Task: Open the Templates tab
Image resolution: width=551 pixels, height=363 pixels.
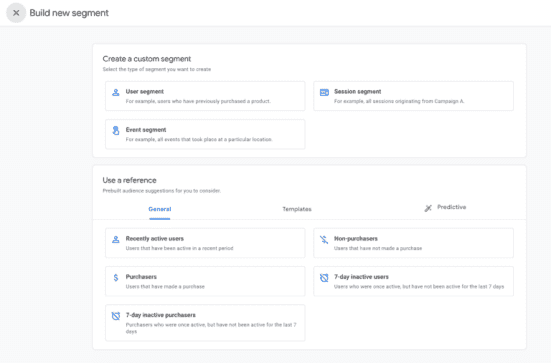Action: tap(297, 209)
